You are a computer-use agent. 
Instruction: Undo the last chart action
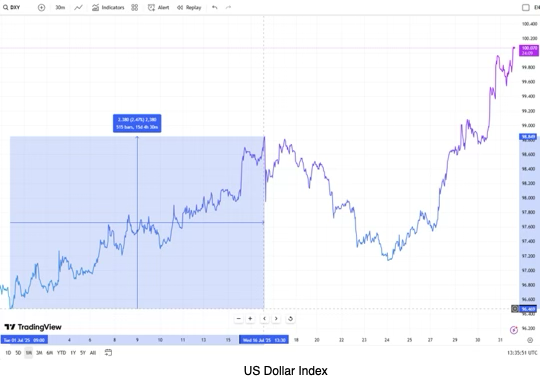pos(215,8)
